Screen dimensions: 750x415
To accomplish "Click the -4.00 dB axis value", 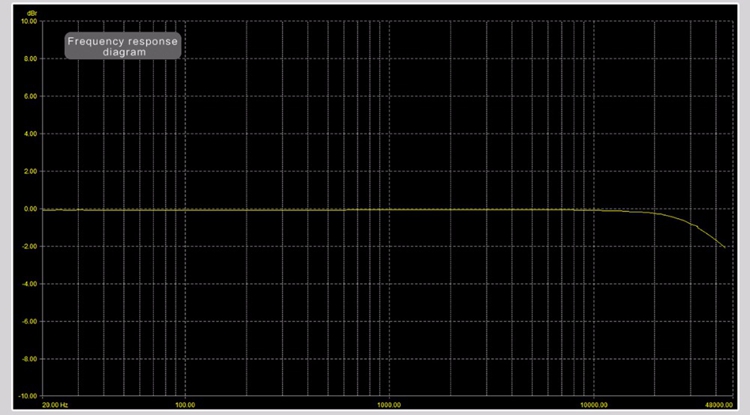I will click(x=30, y=284).
